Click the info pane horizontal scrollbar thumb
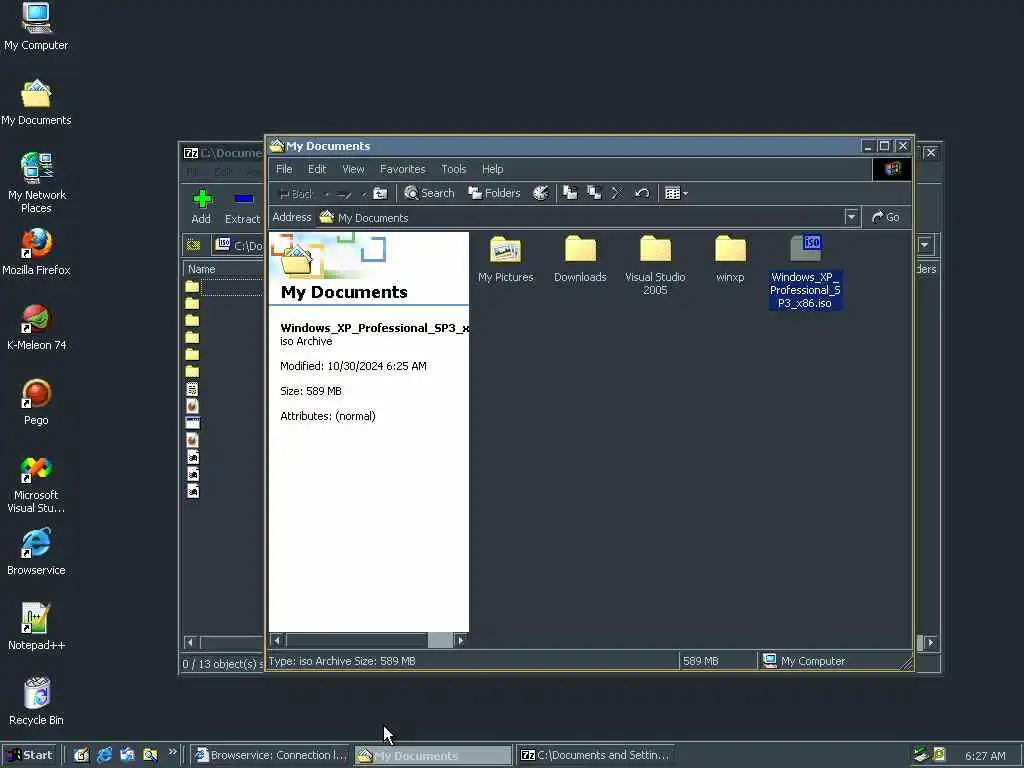The height and width of the screenshot is (768, 1024). click(440, 641)
